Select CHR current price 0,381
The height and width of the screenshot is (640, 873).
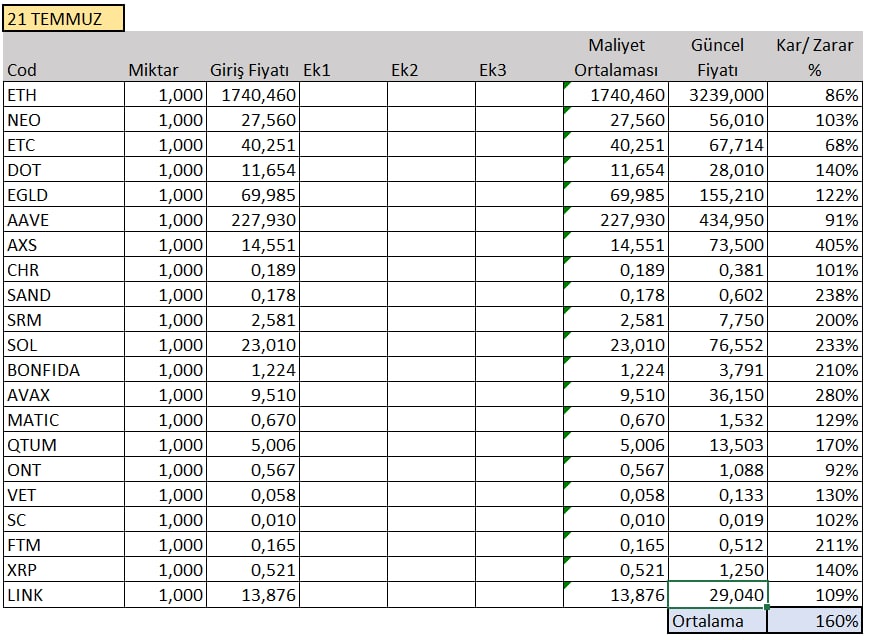[x=718, y=270]
